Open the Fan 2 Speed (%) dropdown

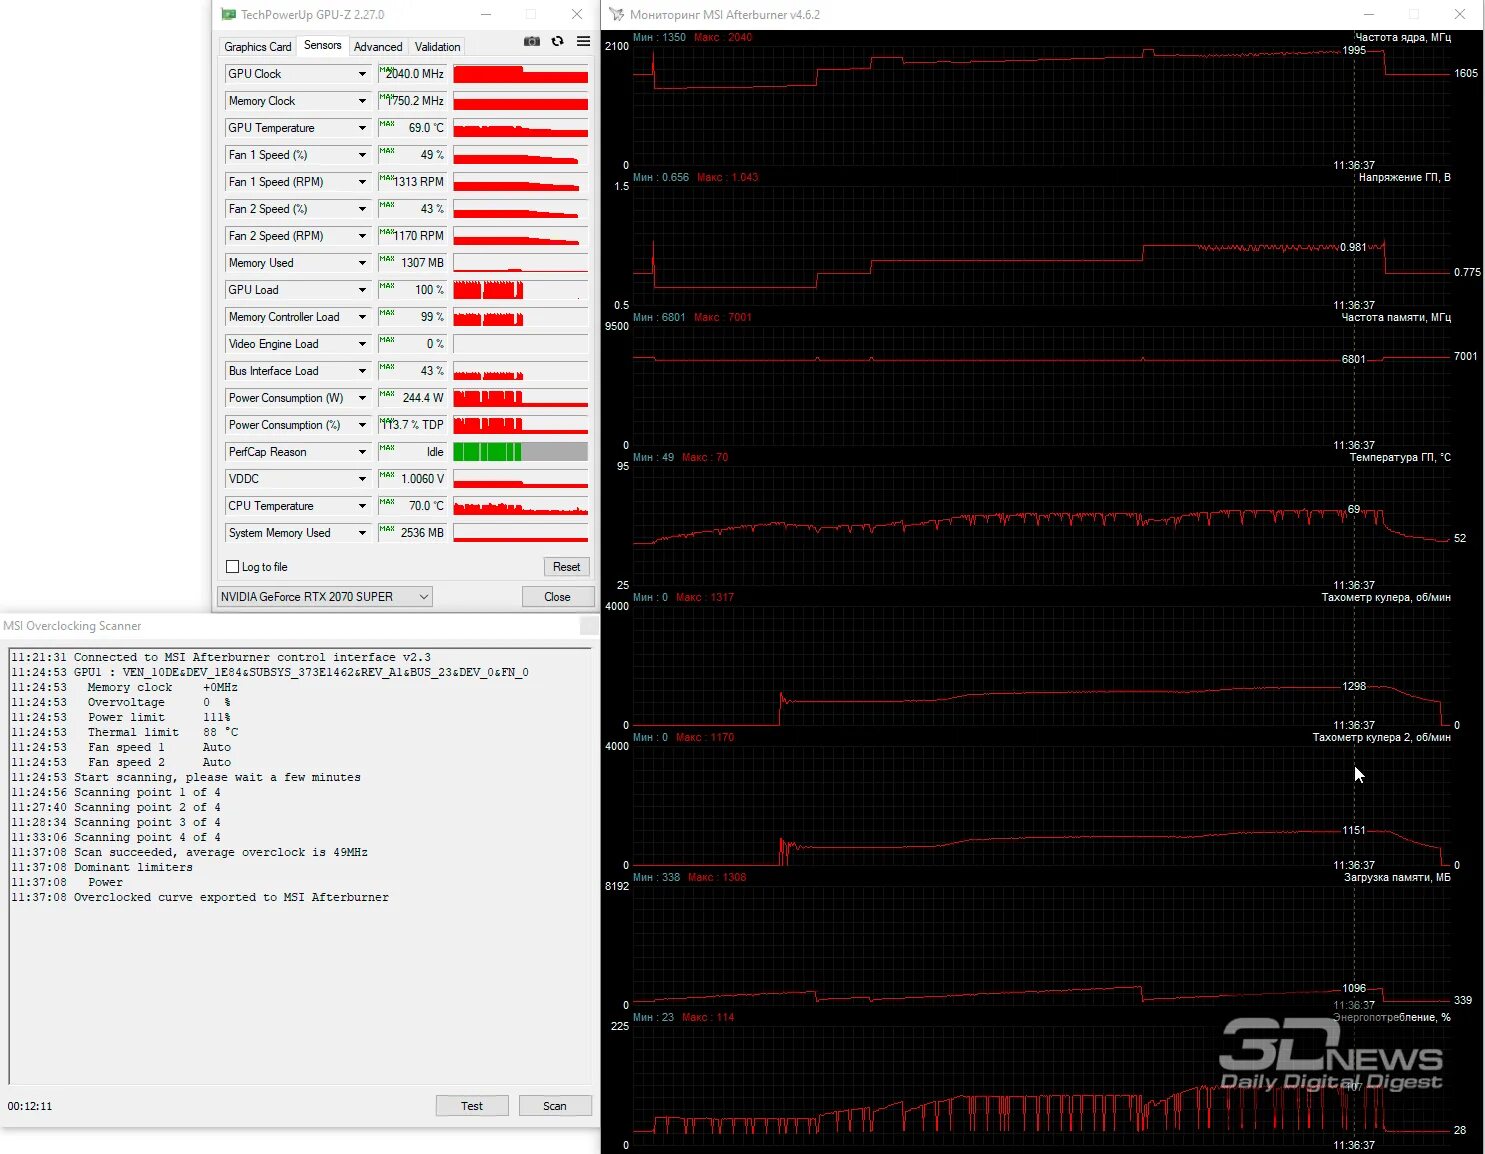[362, 209]
